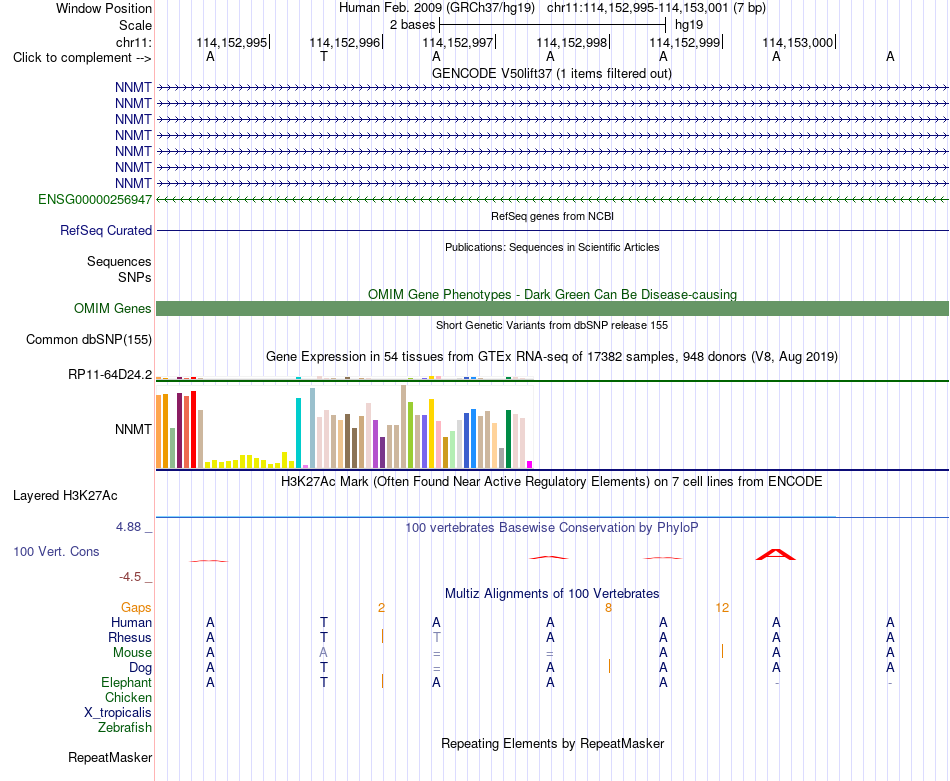Click the NNMT label beside GTEx bar chart
The height and width of the screenshot is (781, 950).
(133, 429)
